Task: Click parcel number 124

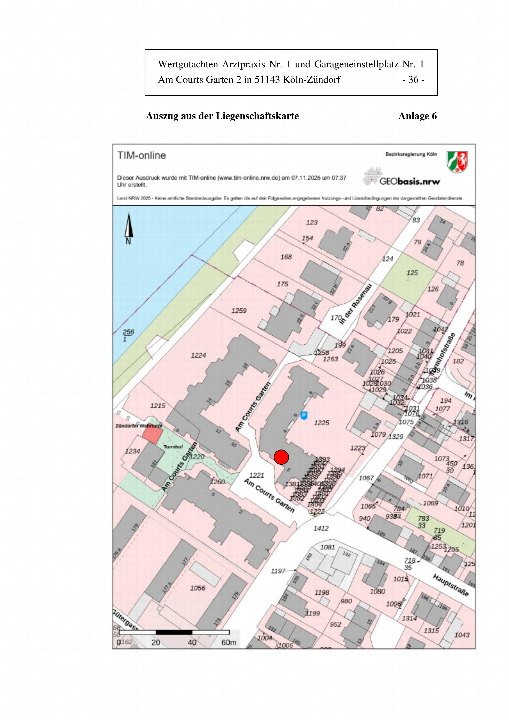Action: tap(388, 259)
